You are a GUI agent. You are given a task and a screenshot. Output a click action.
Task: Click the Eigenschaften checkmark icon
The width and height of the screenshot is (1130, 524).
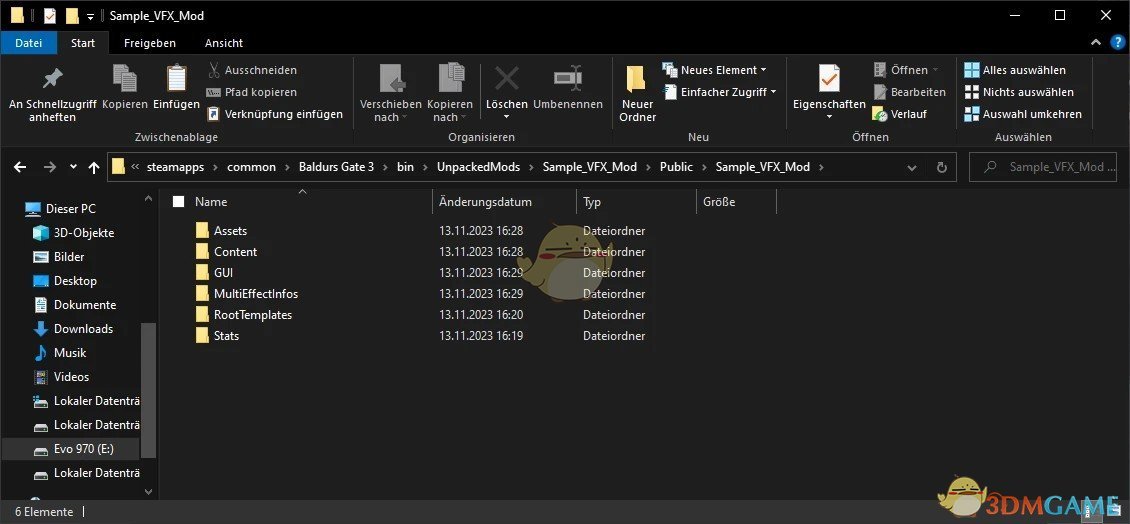[829, 79]
